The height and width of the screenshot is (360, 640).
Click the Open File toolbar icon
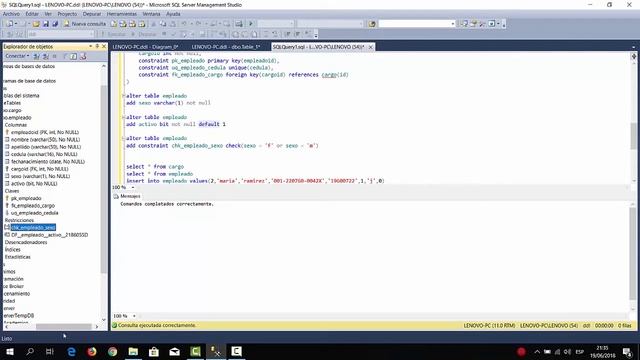pyautogui.click(x=36, y=24)
